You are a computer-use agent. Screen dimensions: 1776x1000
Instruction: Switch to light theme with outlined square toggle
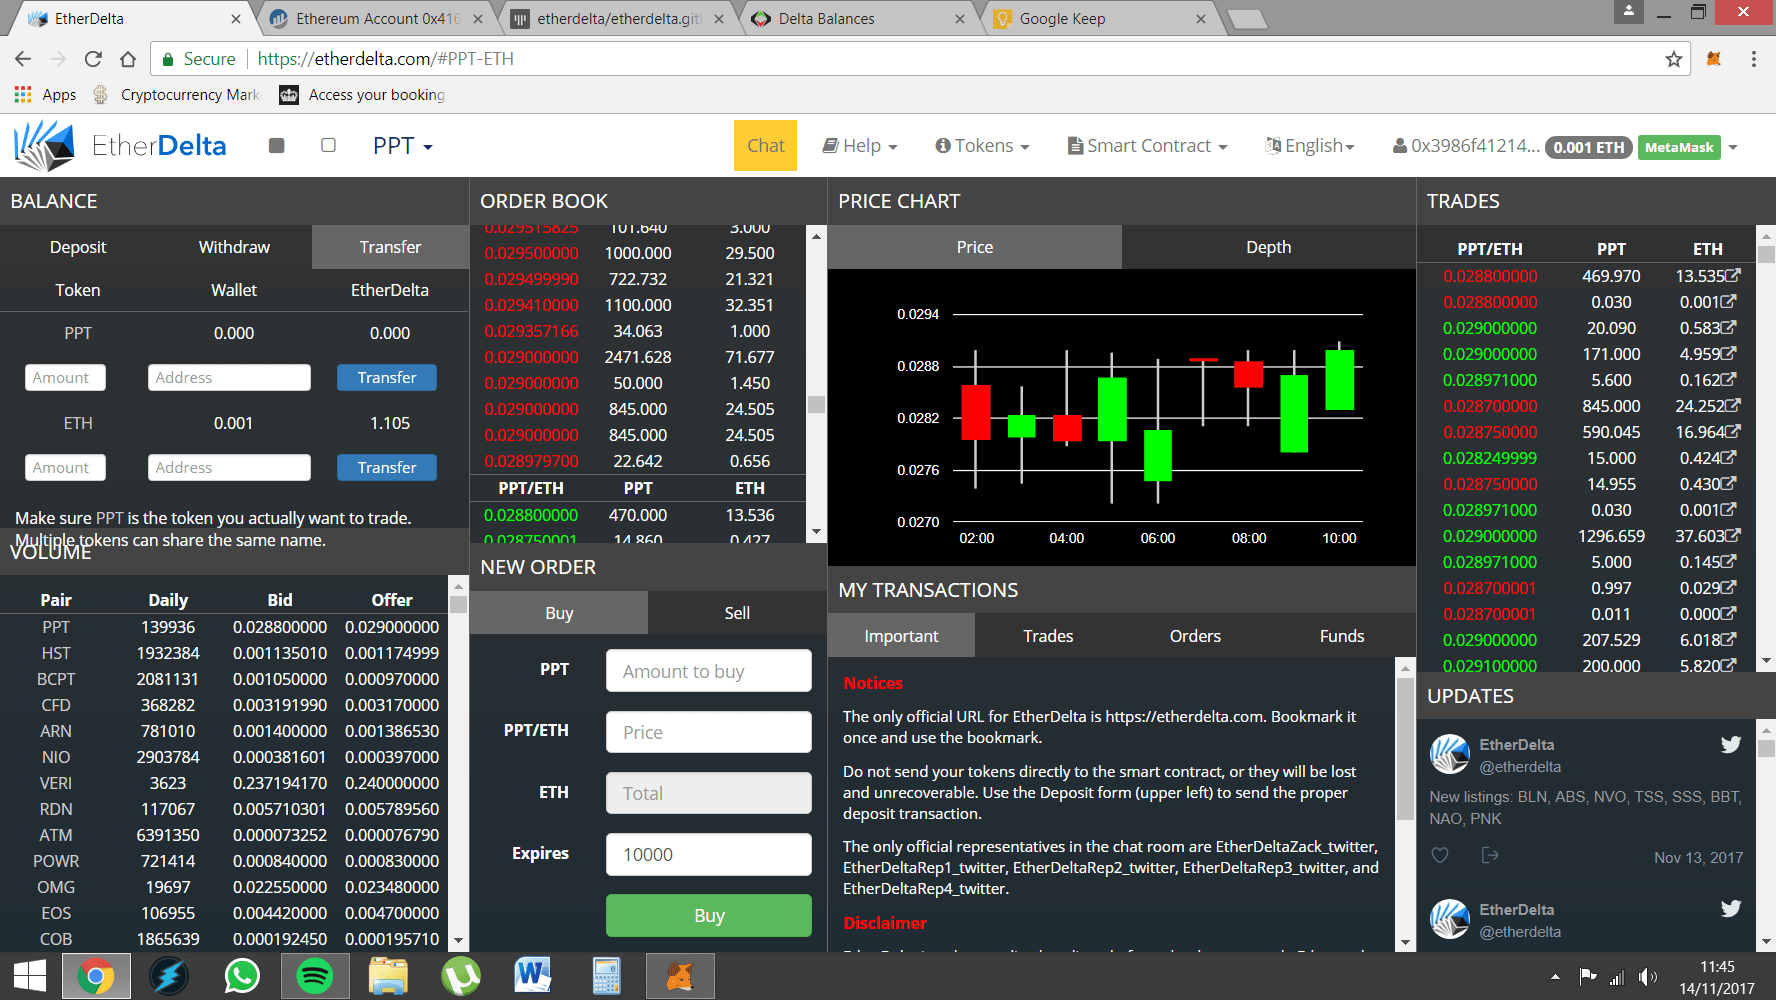point(328,145)
